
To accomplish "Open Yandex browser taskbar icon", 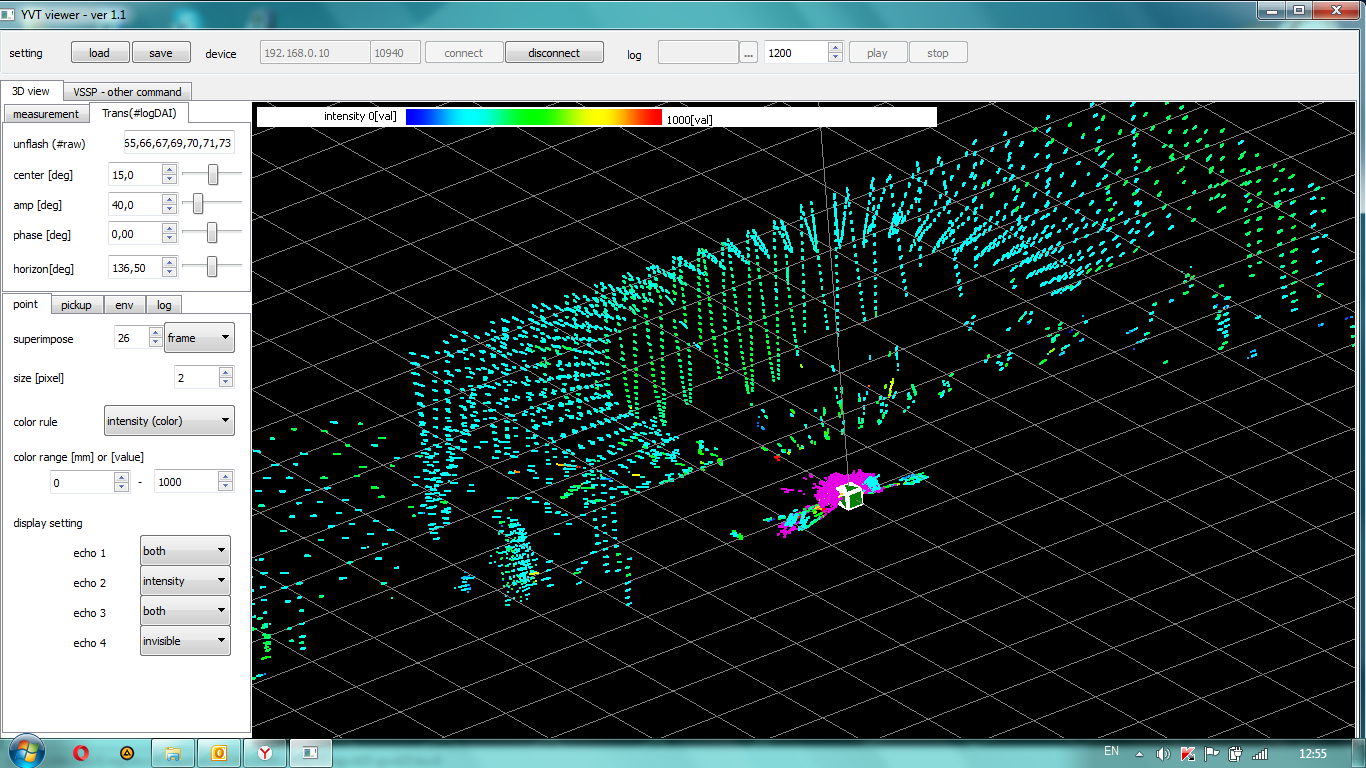I will 264,752.
